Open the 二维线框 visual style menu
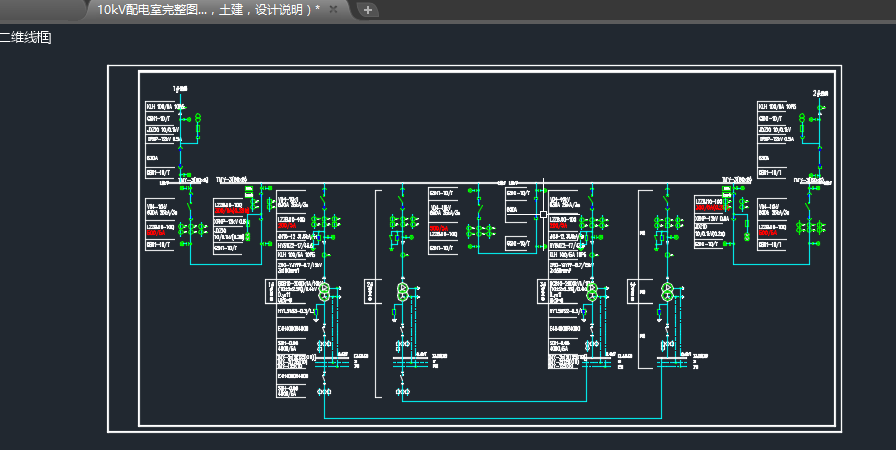This screenshot has height=450, width=896. click(x=25, y=38)
